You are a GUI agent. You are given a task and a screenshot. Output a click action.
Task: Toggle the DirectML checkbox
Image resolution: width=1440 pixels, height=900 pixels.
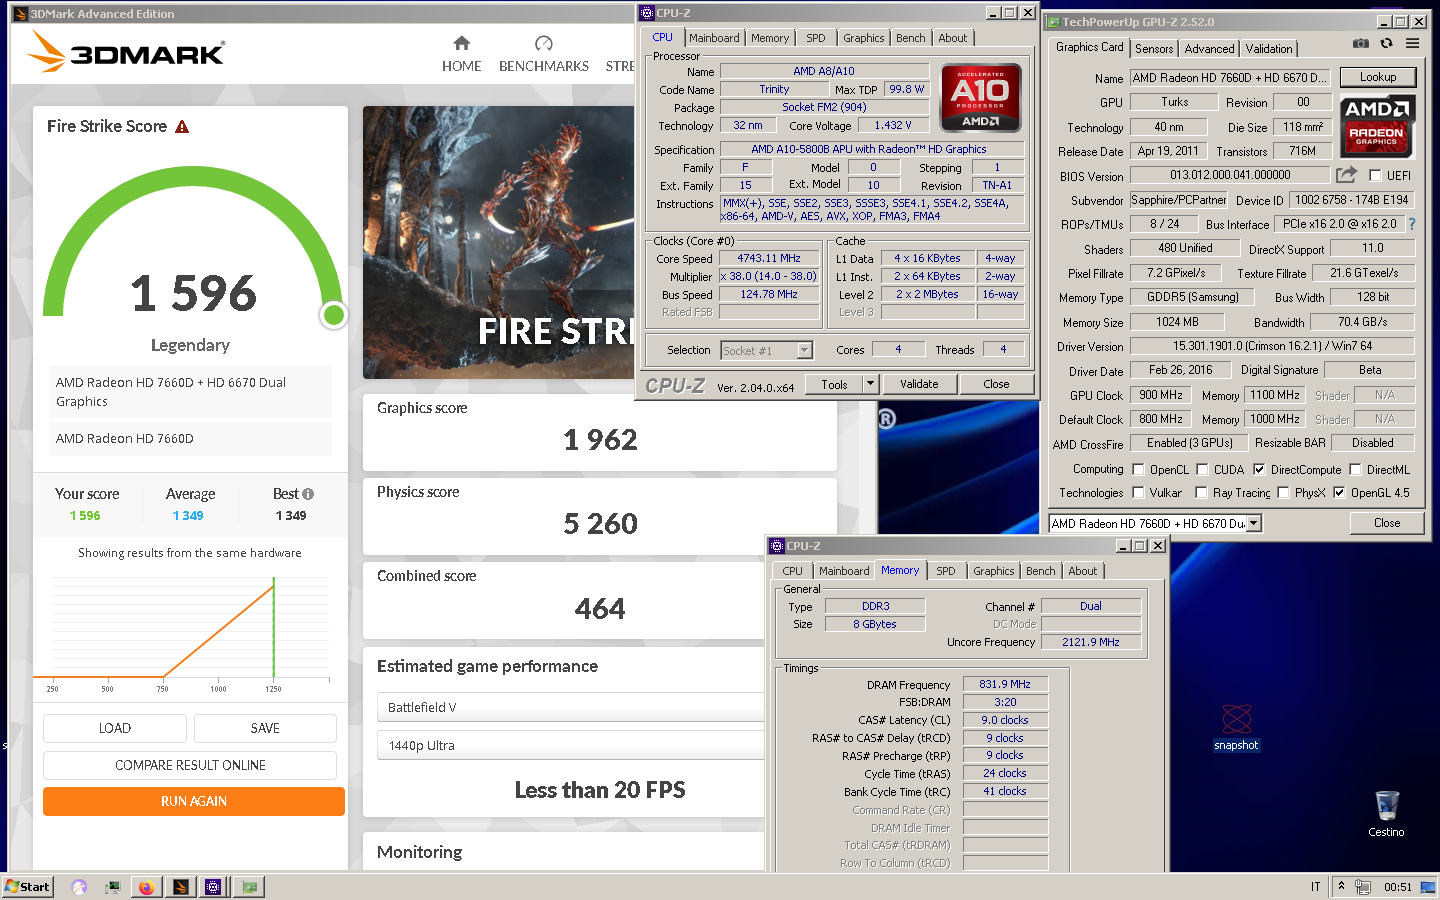[1355, 469]
